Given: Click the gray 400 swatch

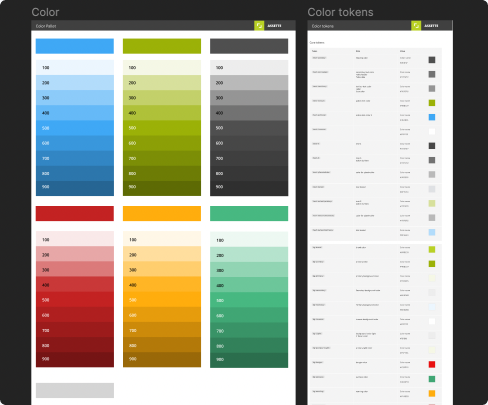Looking at the screenshot, I should pos(249,113).
